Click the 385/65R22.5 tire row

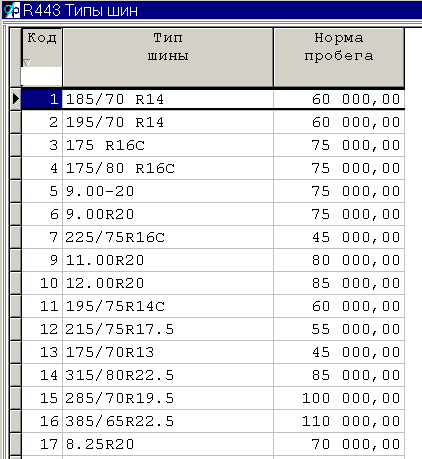pyautogui.click(x=213, y=421)
